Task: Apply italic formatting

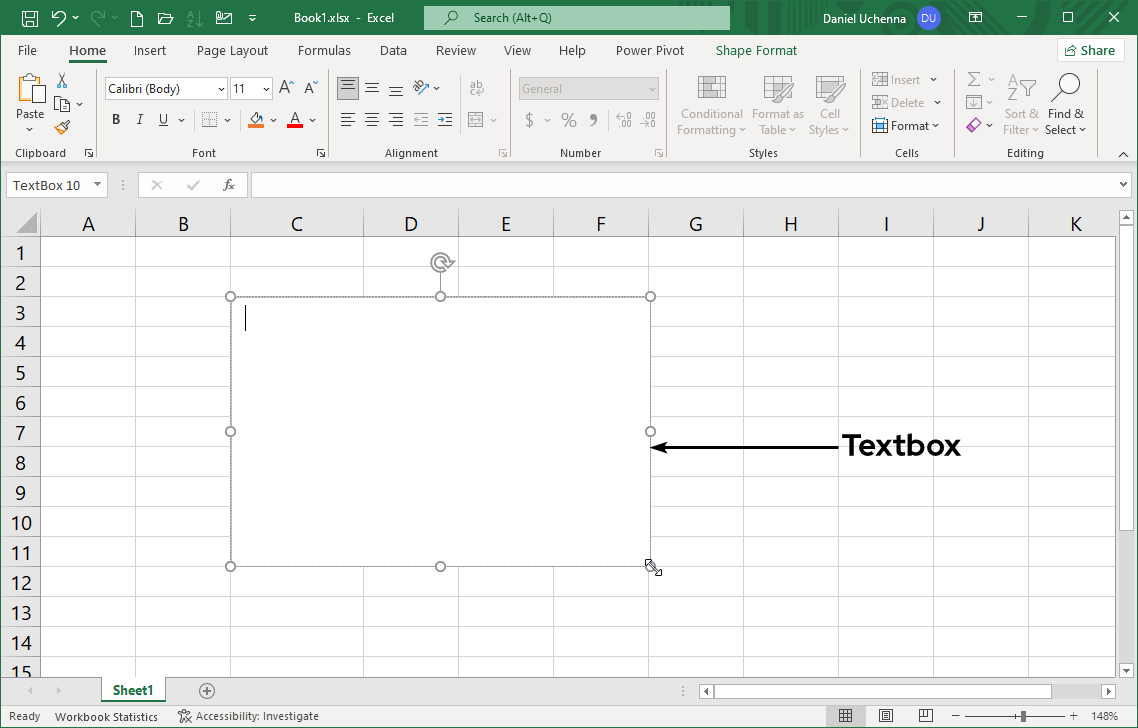Action: click(139, 119)
